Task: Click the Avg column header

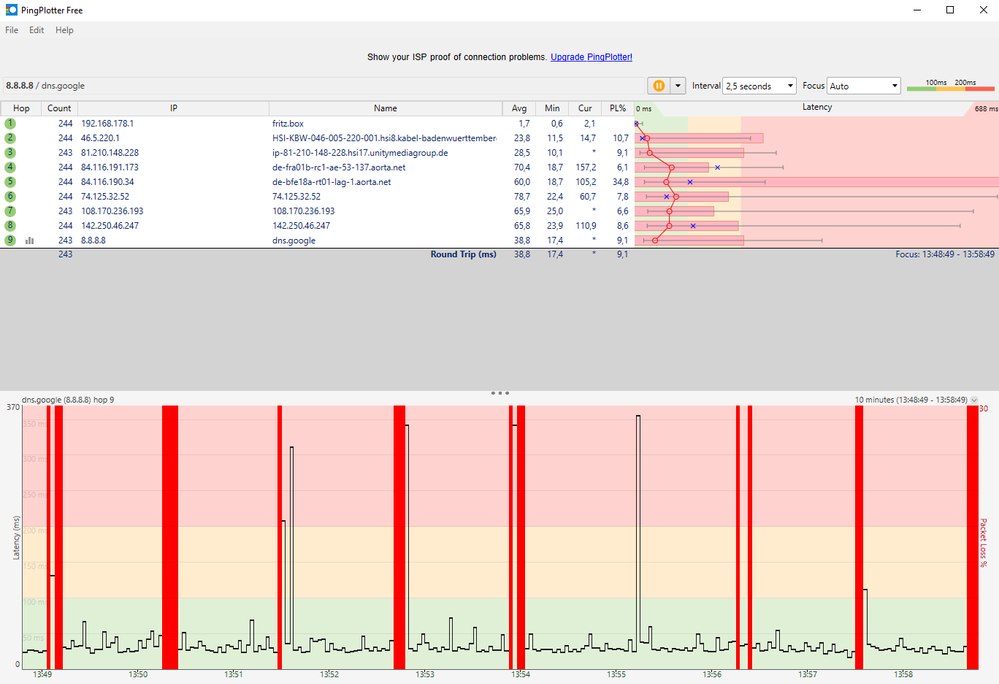Action: [519, 108]
